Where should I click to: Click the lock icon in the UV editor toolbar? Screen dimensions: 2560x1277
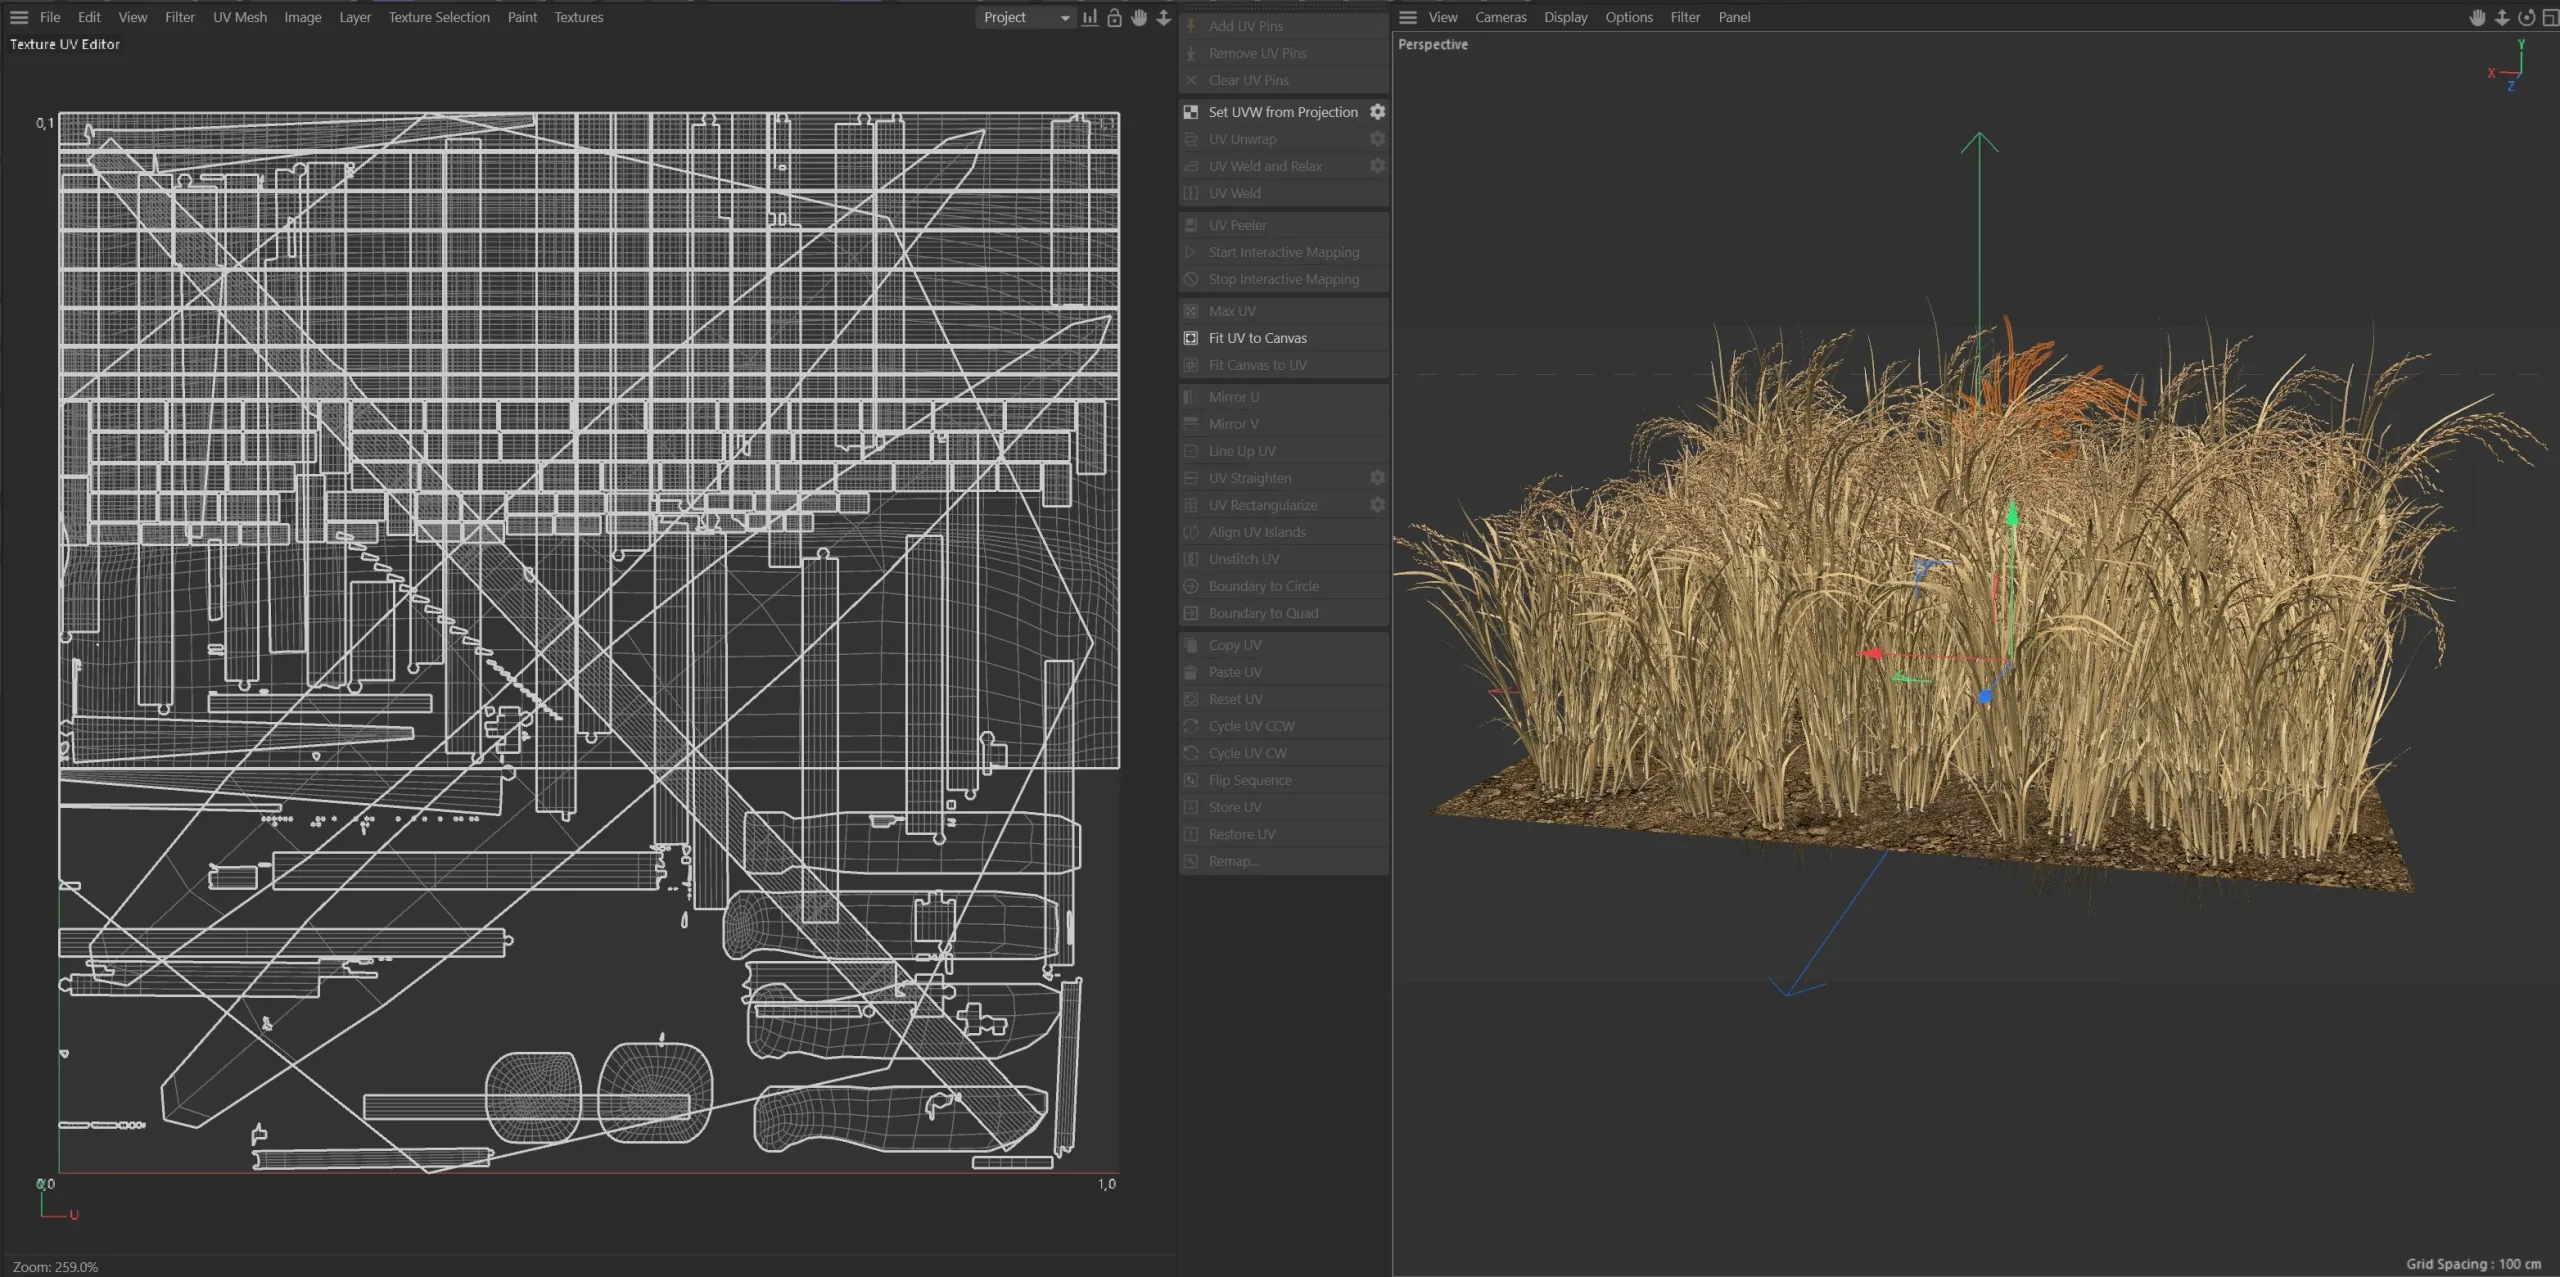1114,17
